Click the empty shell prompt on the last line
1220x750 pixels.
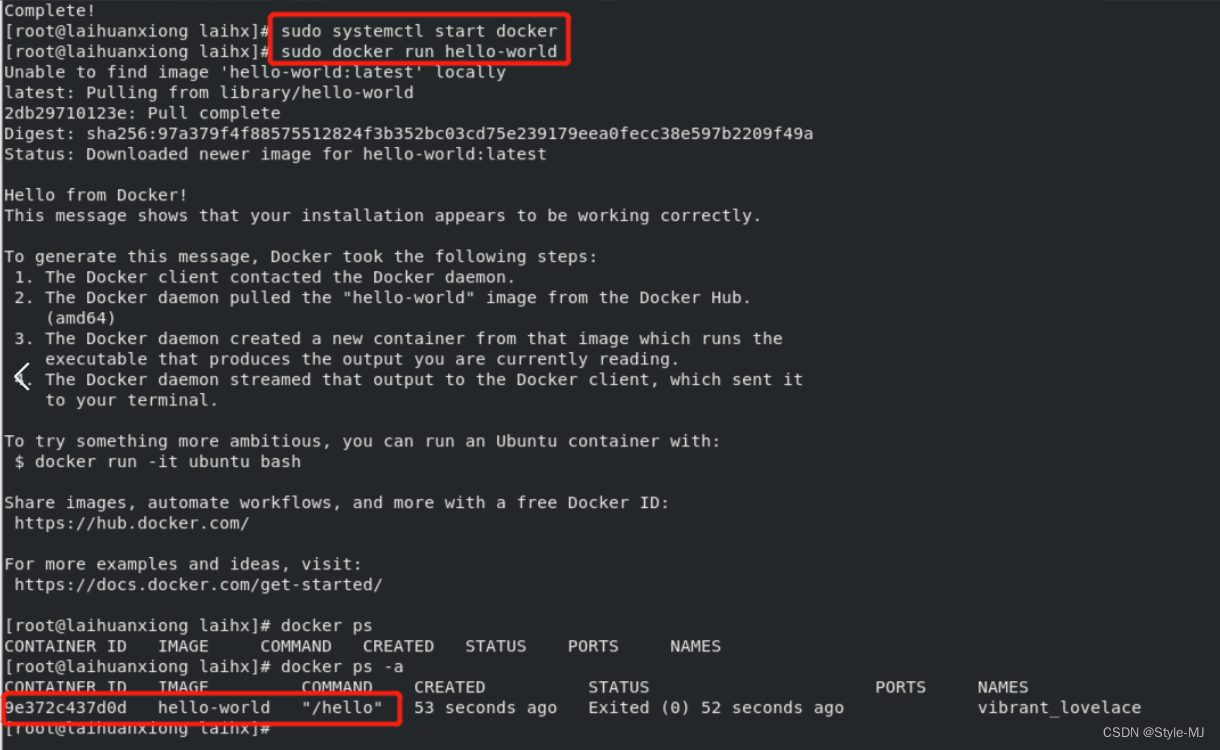click(136, 729)
